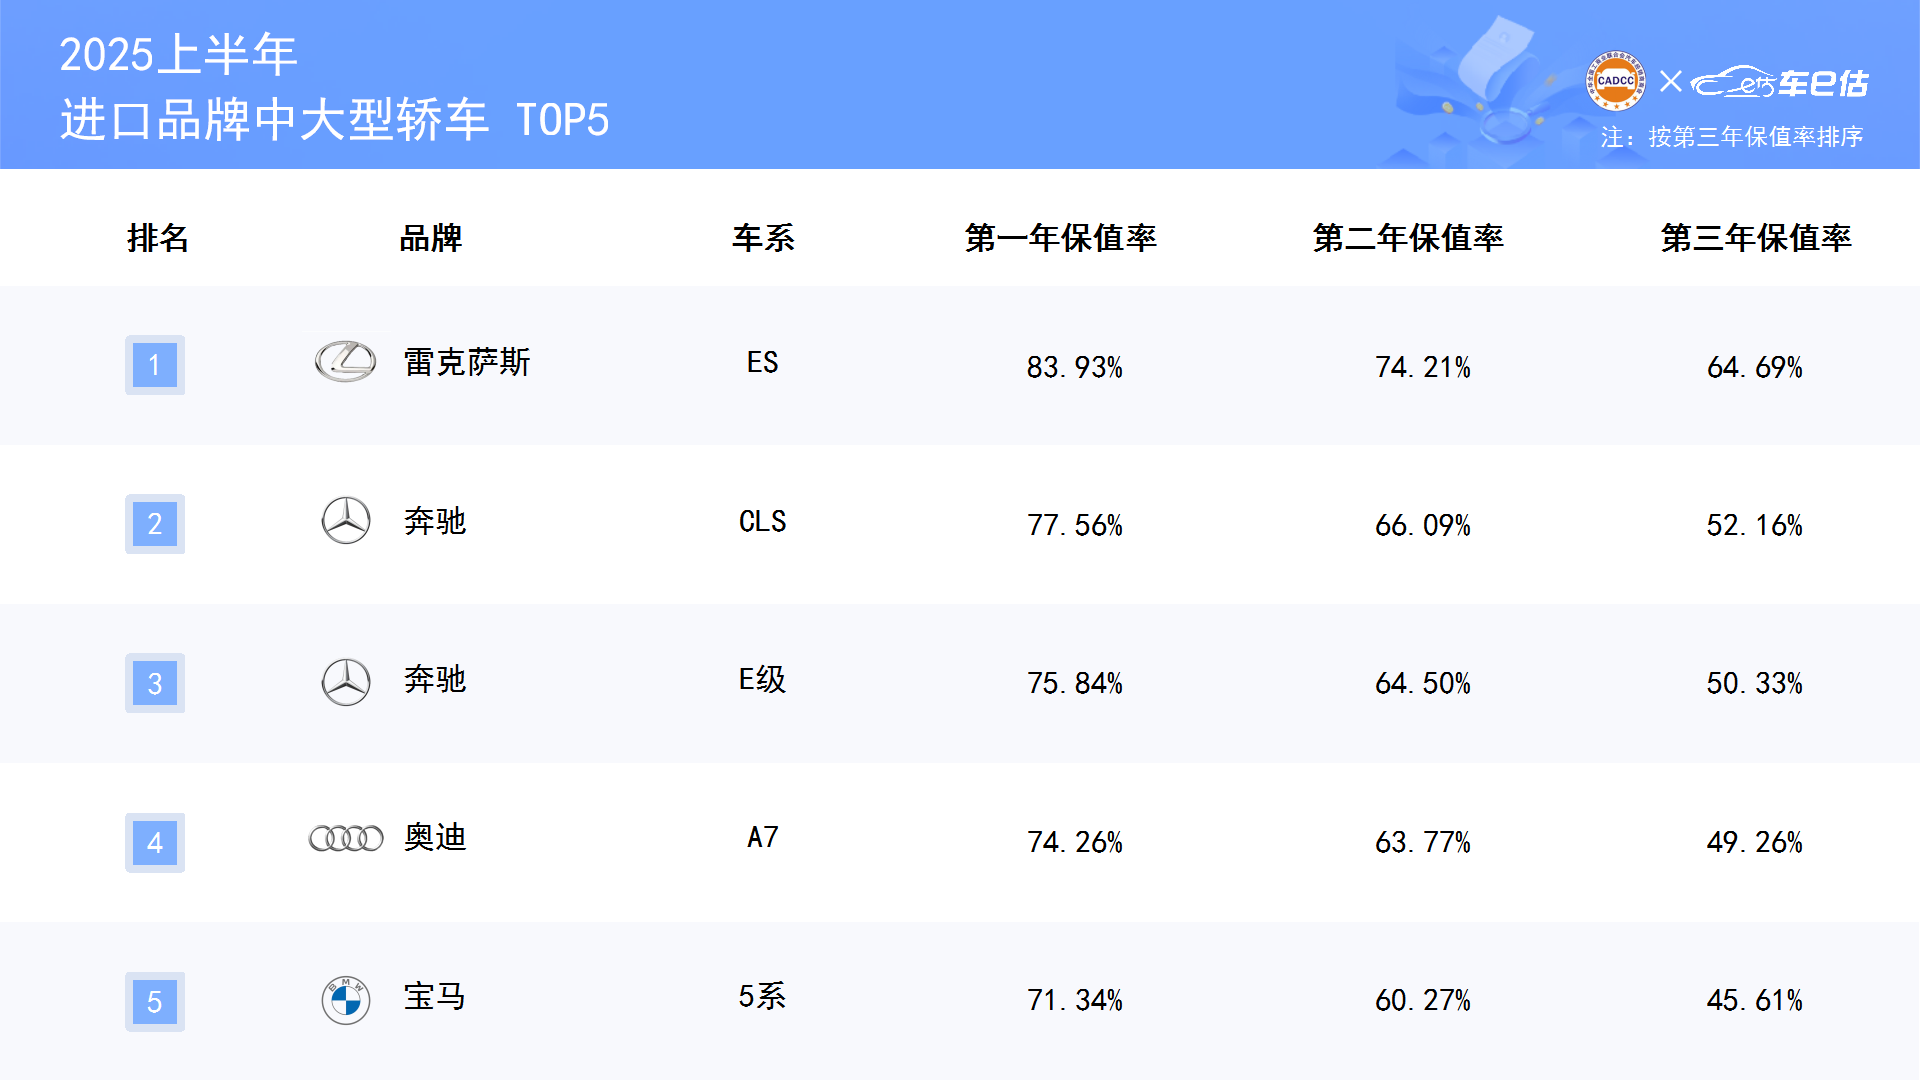The width and height of the screenshot is (1920, 1080).
Task: Click the 64.69% third-year value
Action: [x=1755, y=367]
